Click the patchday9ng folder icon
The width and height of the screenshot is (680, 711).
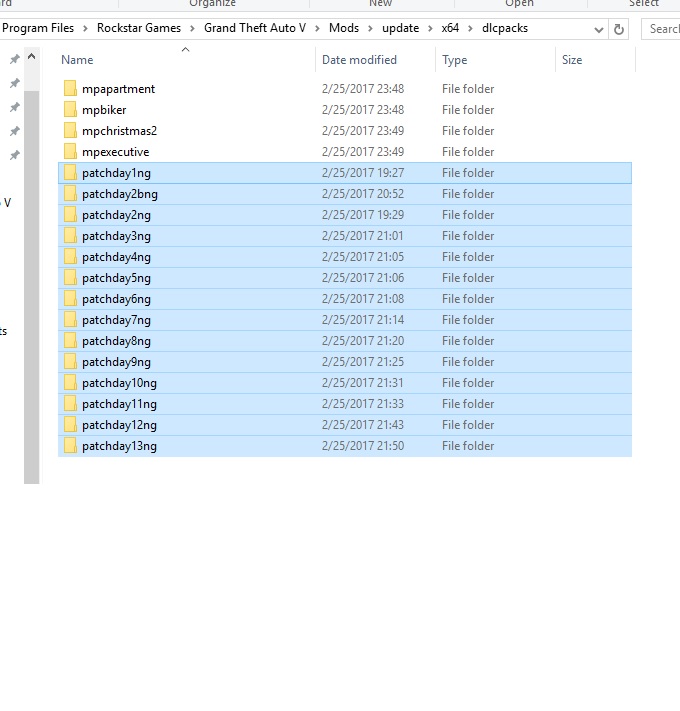tap(70, 361)
